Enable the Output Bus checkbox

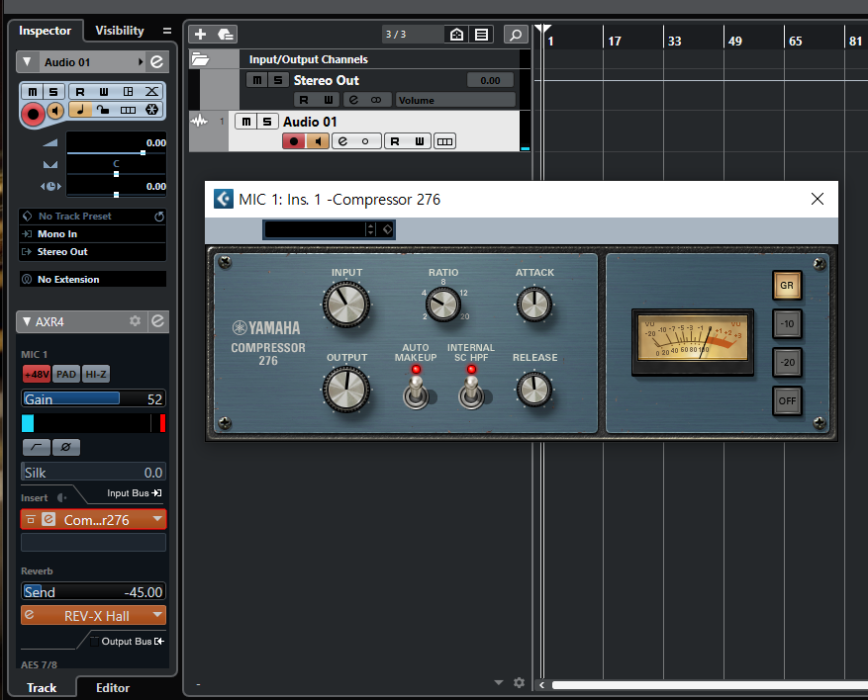(x=94, y=641)
